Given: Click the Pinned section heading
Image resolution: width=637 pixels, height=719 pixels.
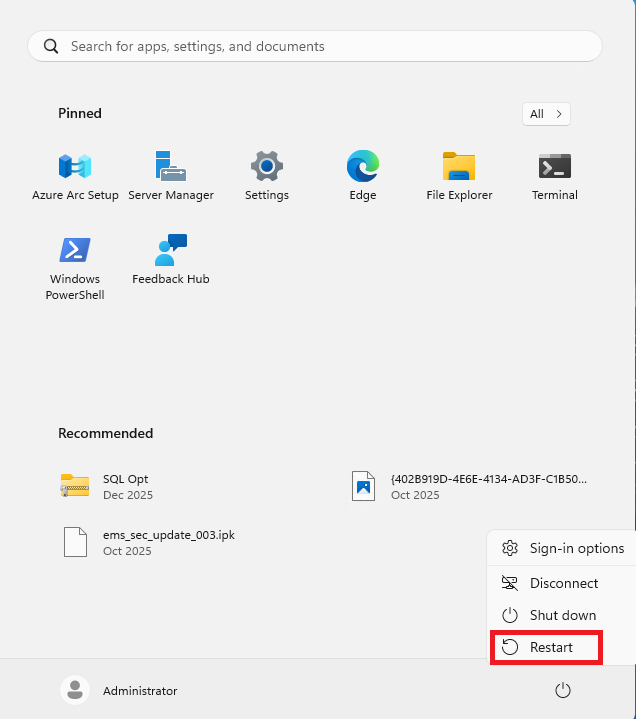Looking at the screenshot, I should coord(80,113).
